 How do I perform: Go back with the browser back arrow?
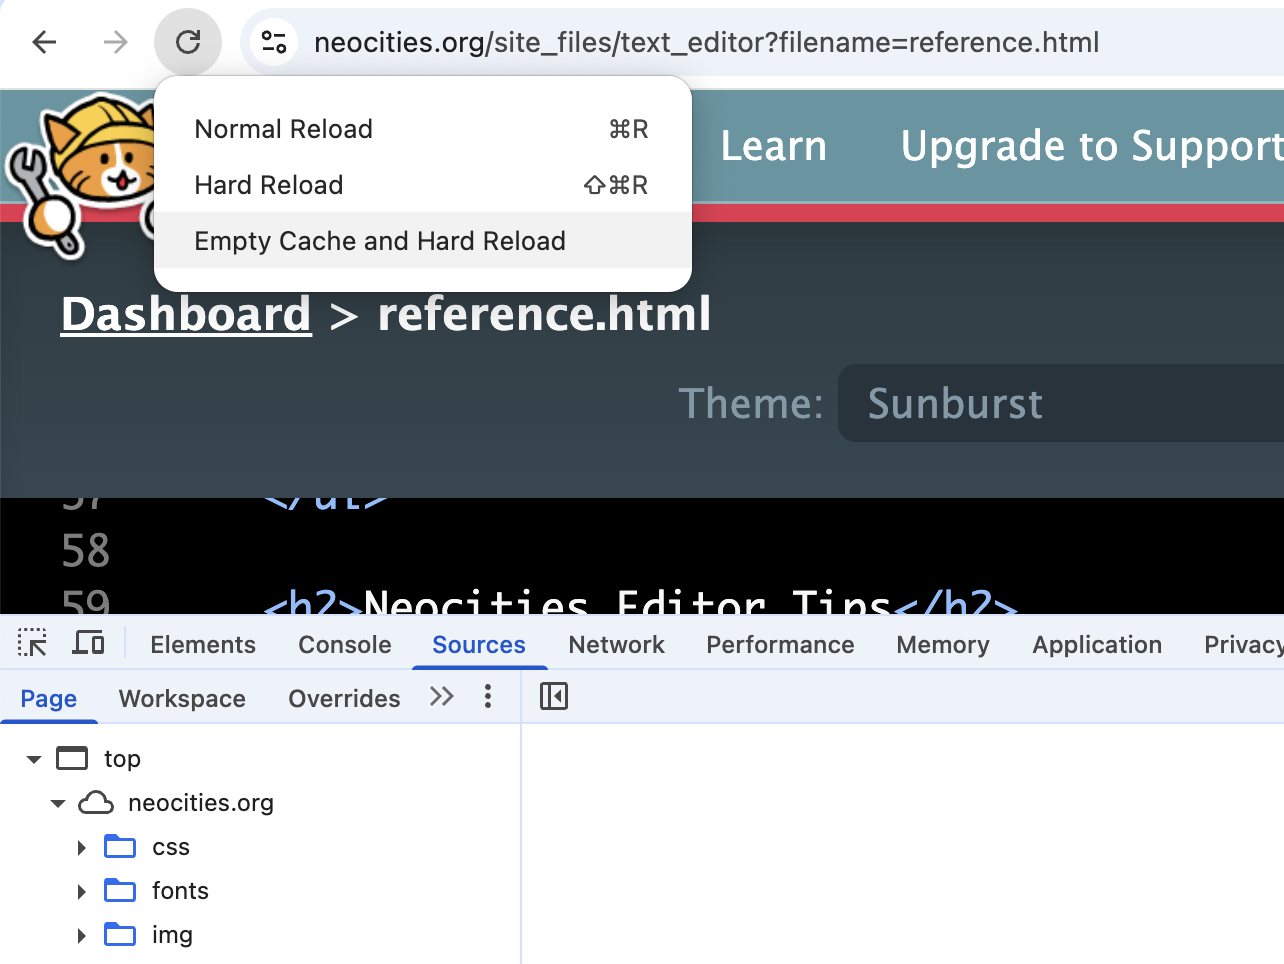[45, 42]
